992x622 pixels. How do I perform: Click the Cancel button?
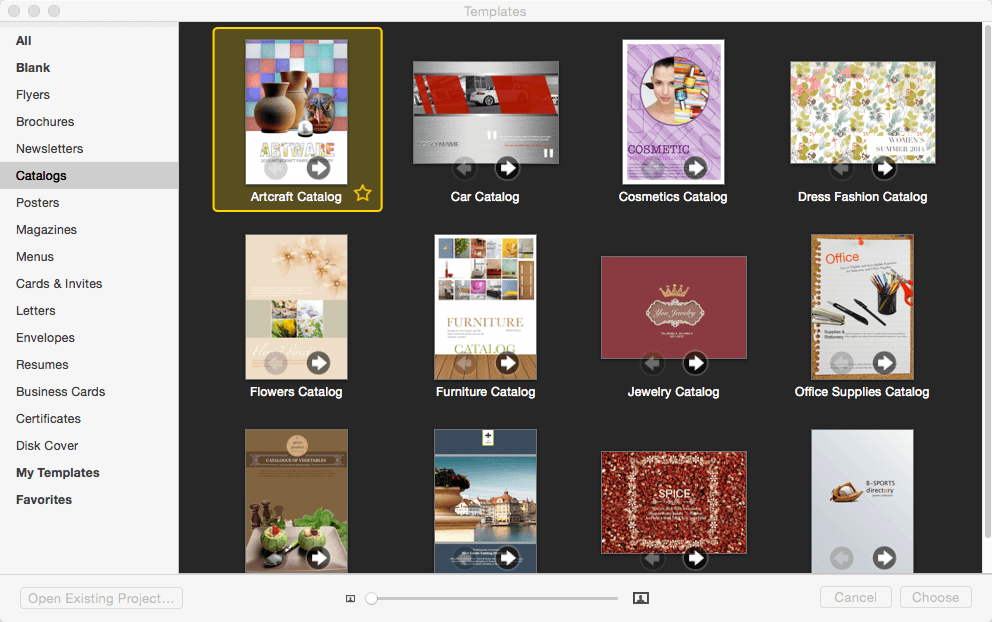click(855, 597)
